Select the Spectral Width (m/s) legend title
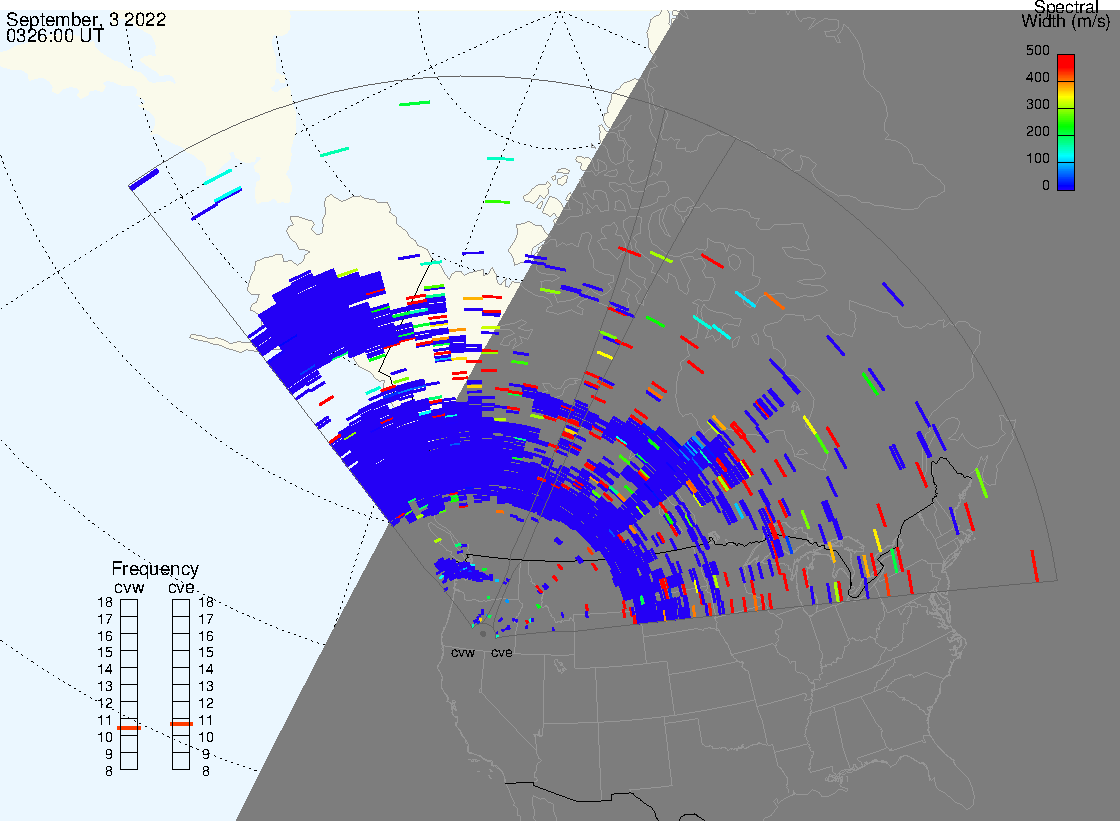Image resolution: width=1120 pixels, height=821 pixels. (x=1066, y=14)
